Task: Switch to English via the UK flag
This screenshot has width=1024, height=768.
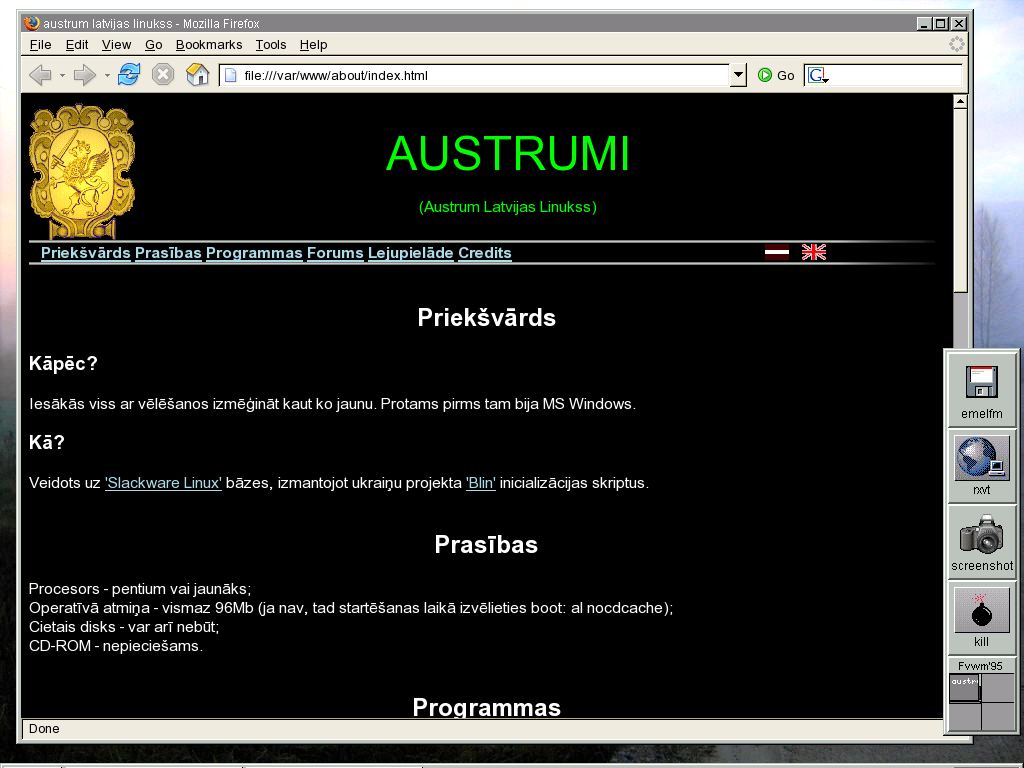Action: [x=814, y=252]
